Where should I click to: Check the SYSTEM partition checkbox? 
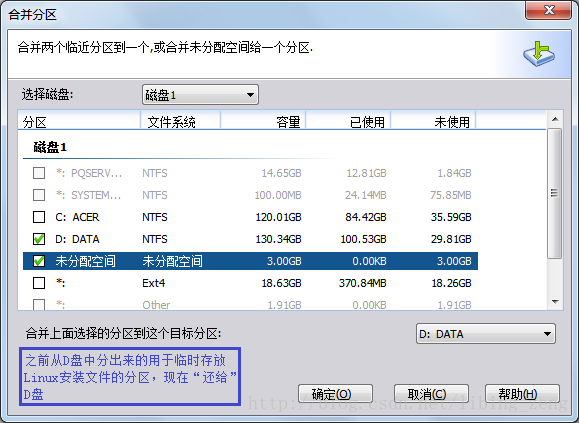pyautogui.click(x=39, y=195)
